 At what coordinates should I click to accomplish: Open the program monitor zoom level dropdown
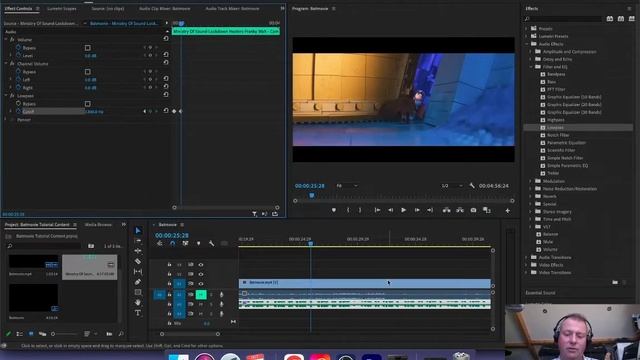coord(347,186)
